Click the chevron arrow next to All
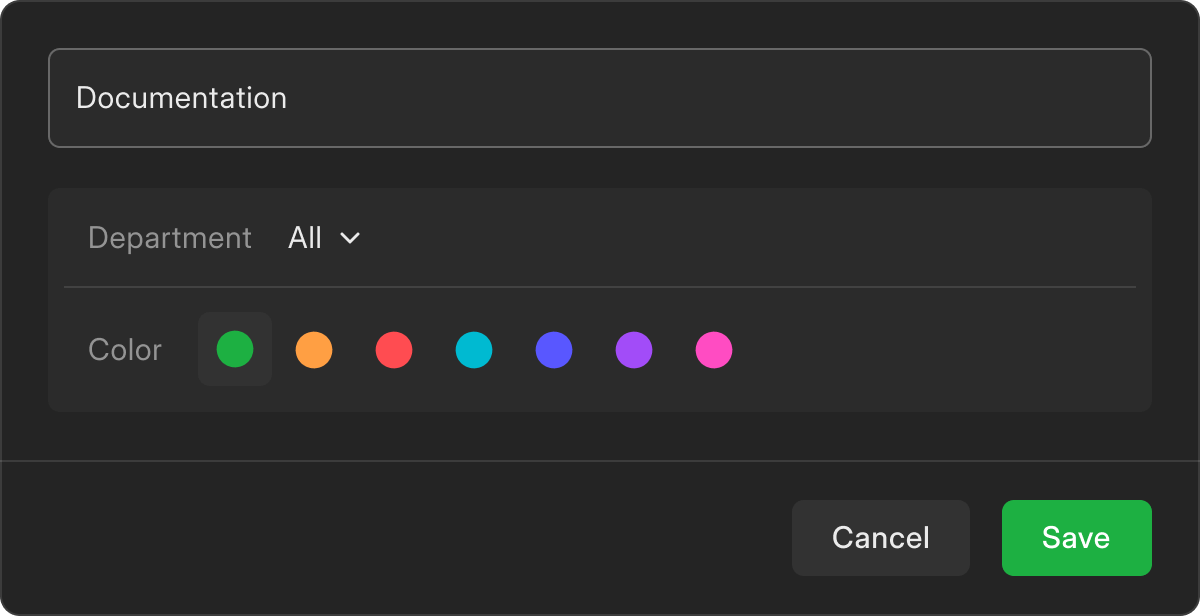1200x616 pixels. 350,238
